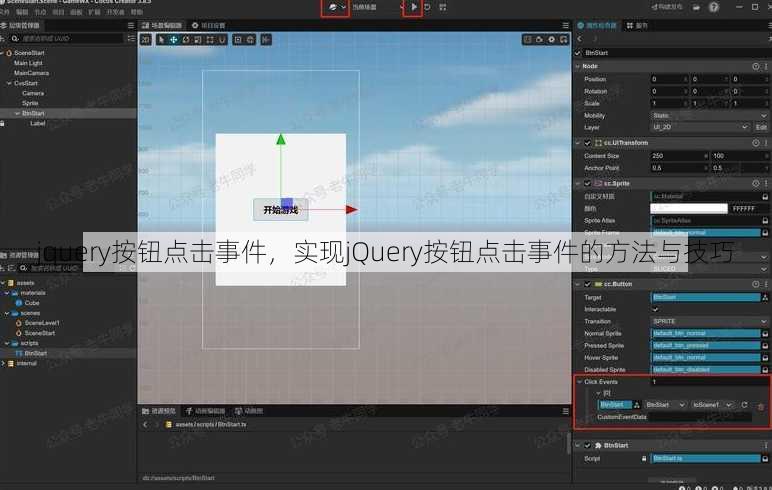Disable the cc.UITransform component checkbox
The height and width of the screenshot is (490, 772).
[x=587, y=143]
